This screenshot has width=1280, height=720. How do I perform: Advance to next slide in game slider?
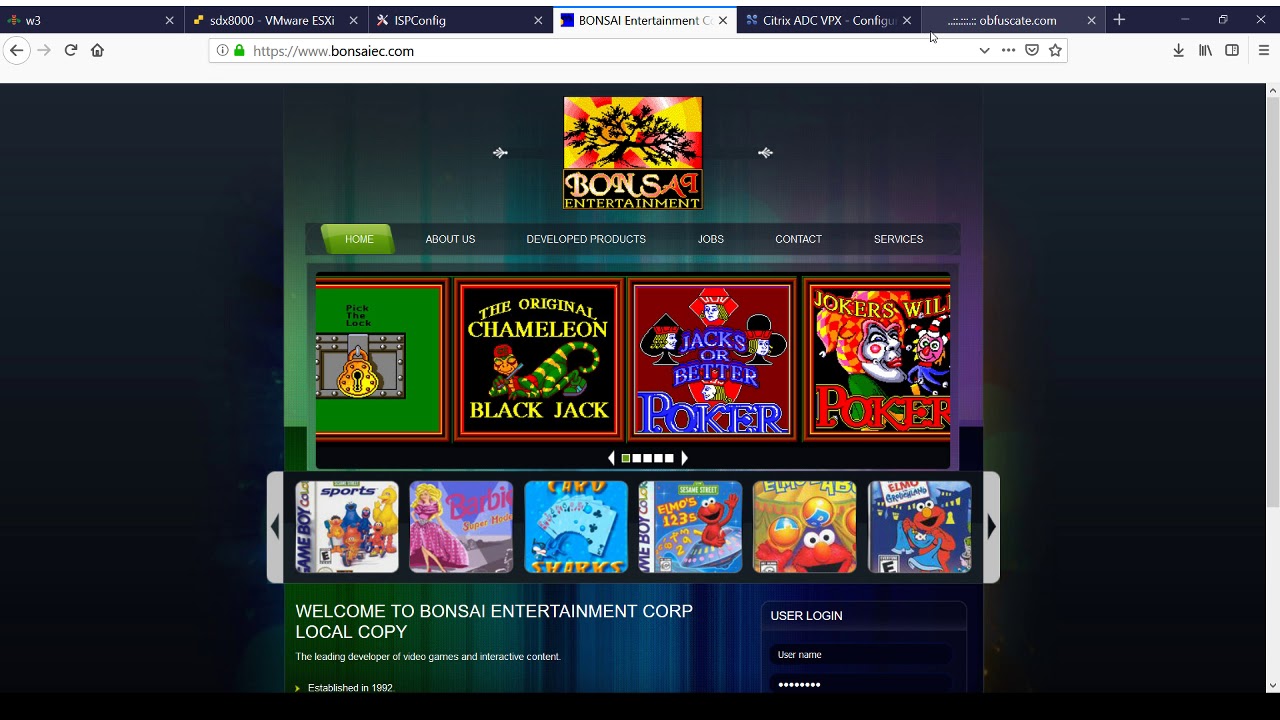pyautogui.click(x=684, y=458)
